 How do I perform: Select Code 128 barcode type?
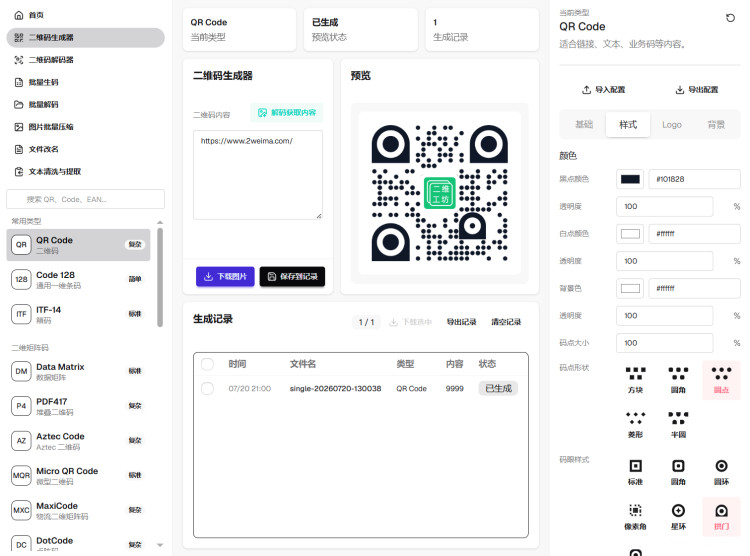point(78,279)
